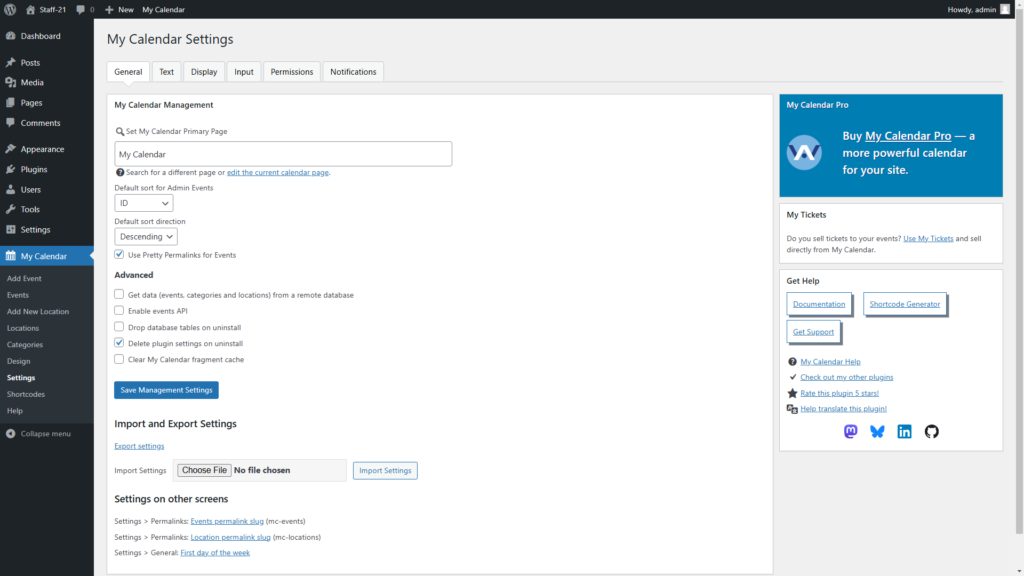Disable Use Pretty Permalinks for Events
Image resolution: width=1024 pixels, height=576 pixels.
pos(120,255)
